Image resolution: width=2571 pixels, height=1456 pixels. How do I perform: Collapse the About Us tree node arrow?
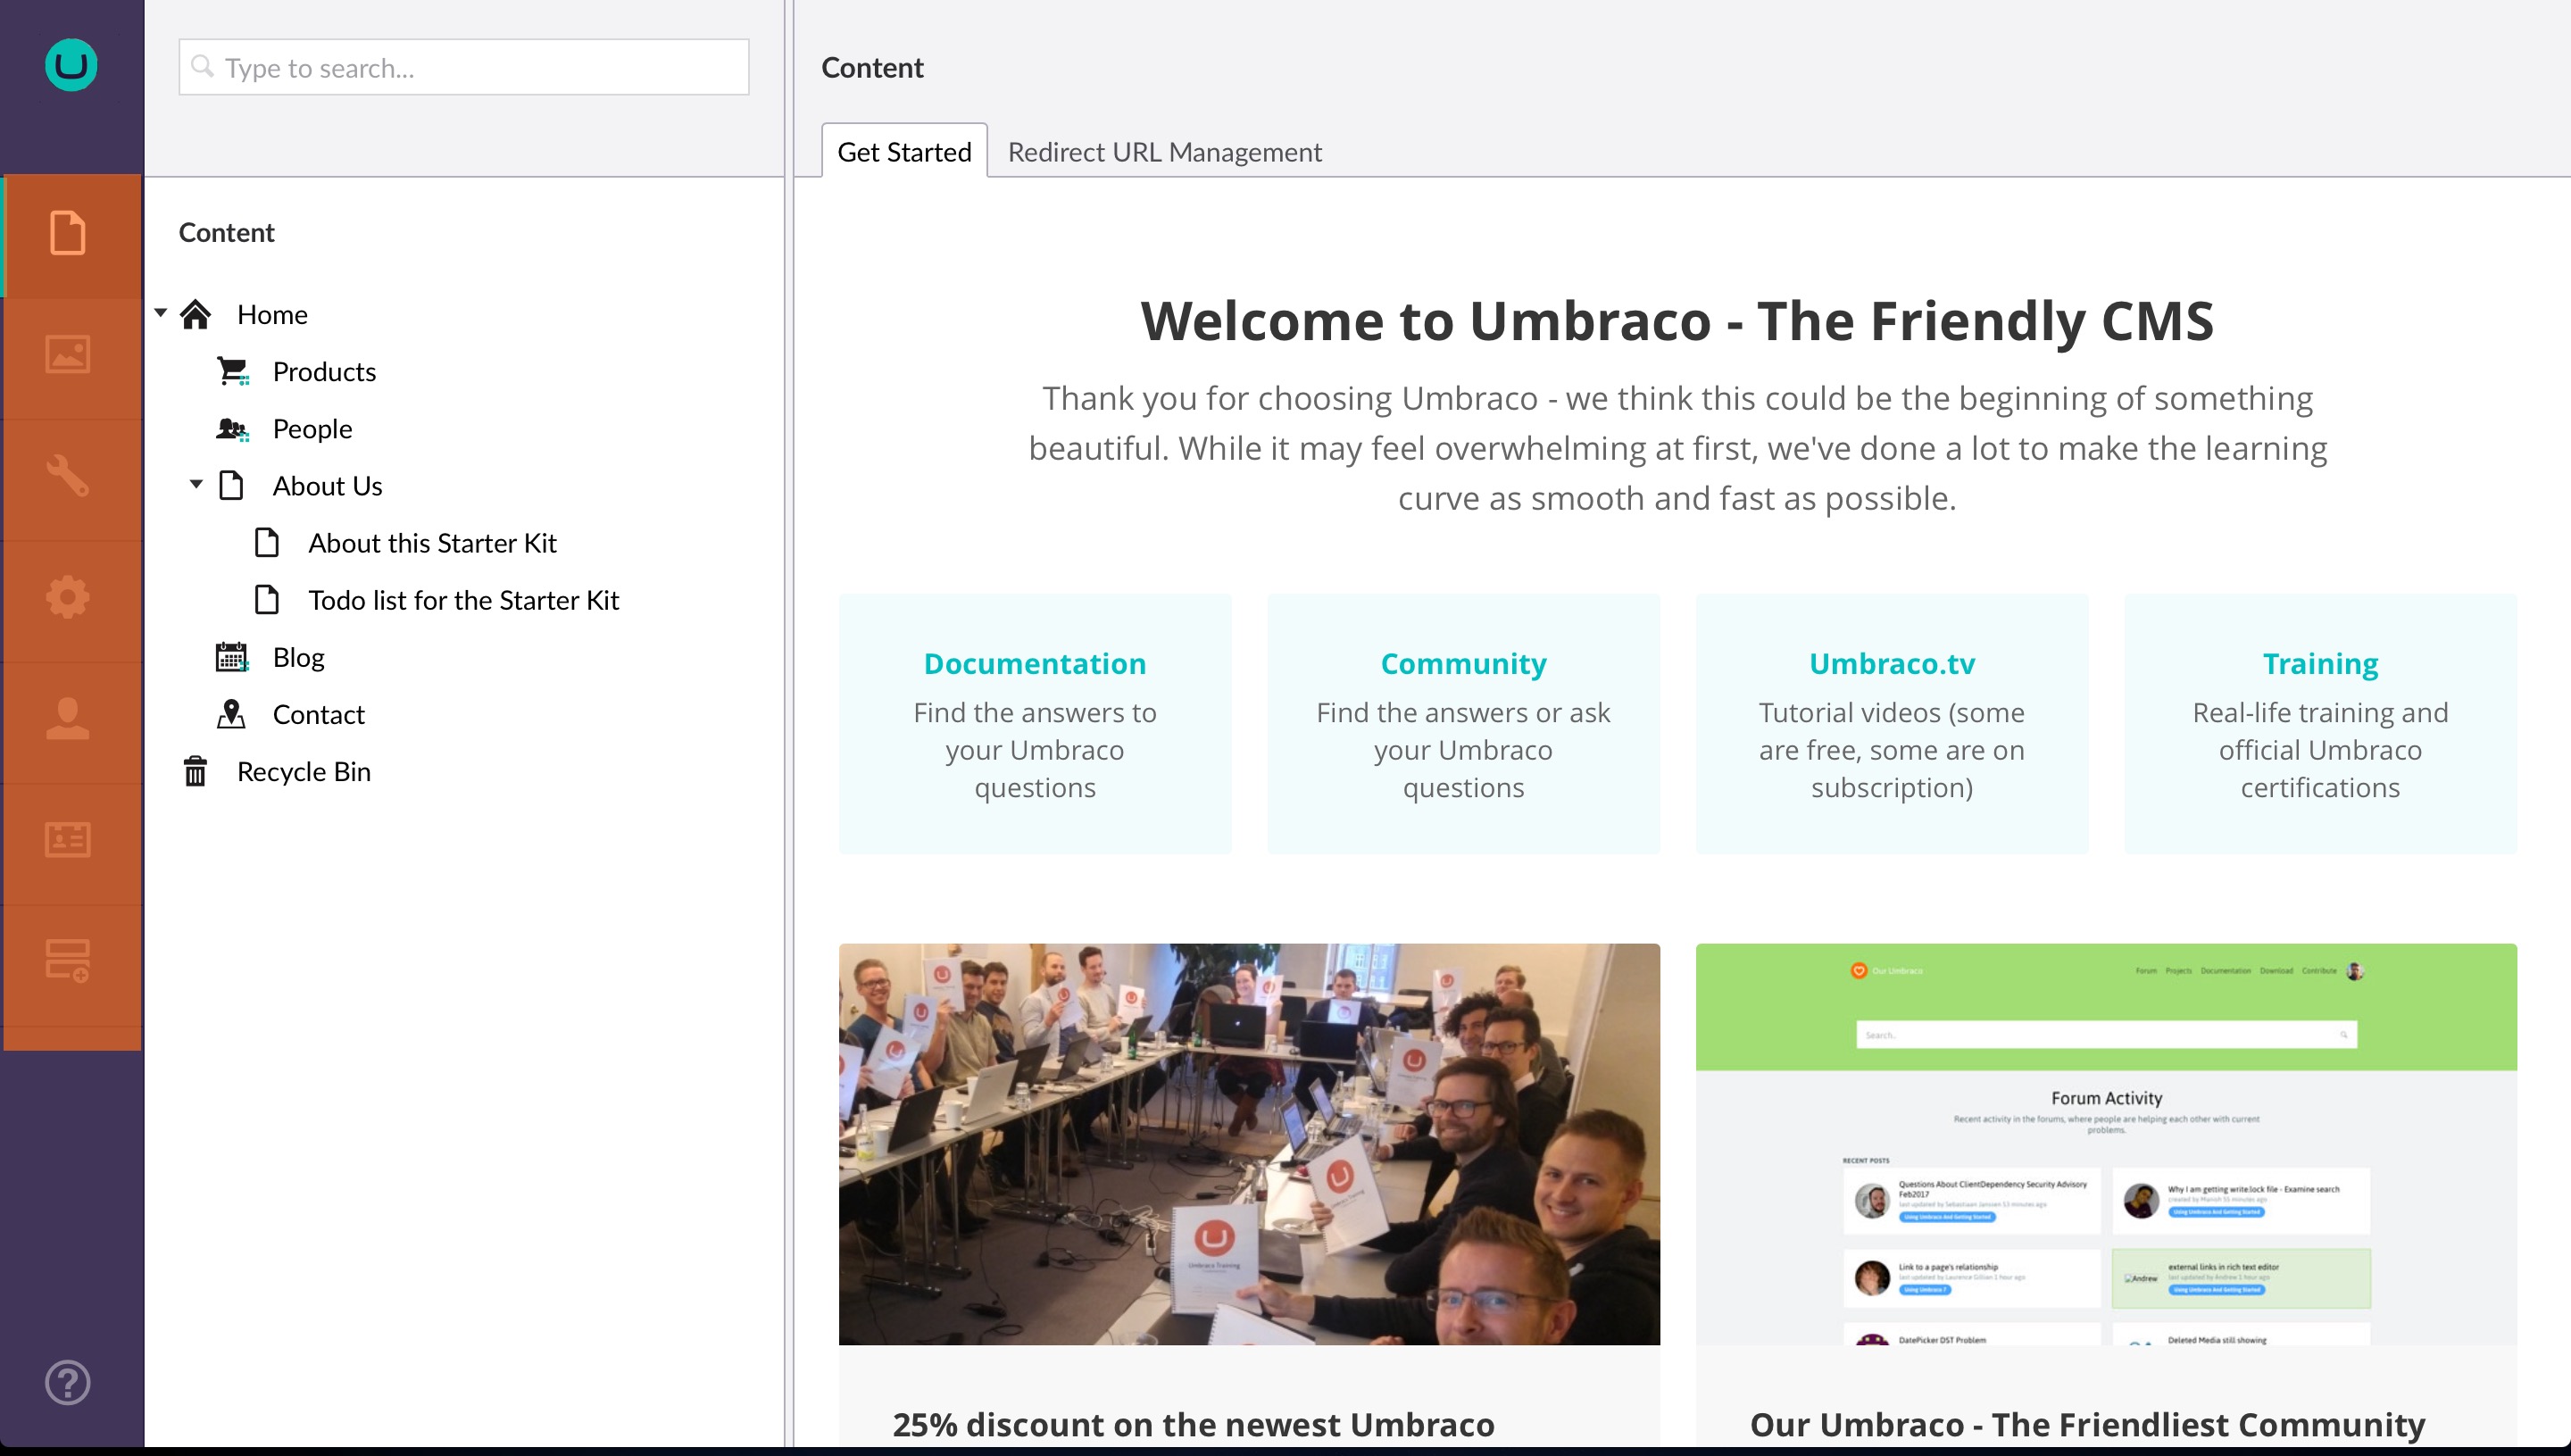[196, 484]
